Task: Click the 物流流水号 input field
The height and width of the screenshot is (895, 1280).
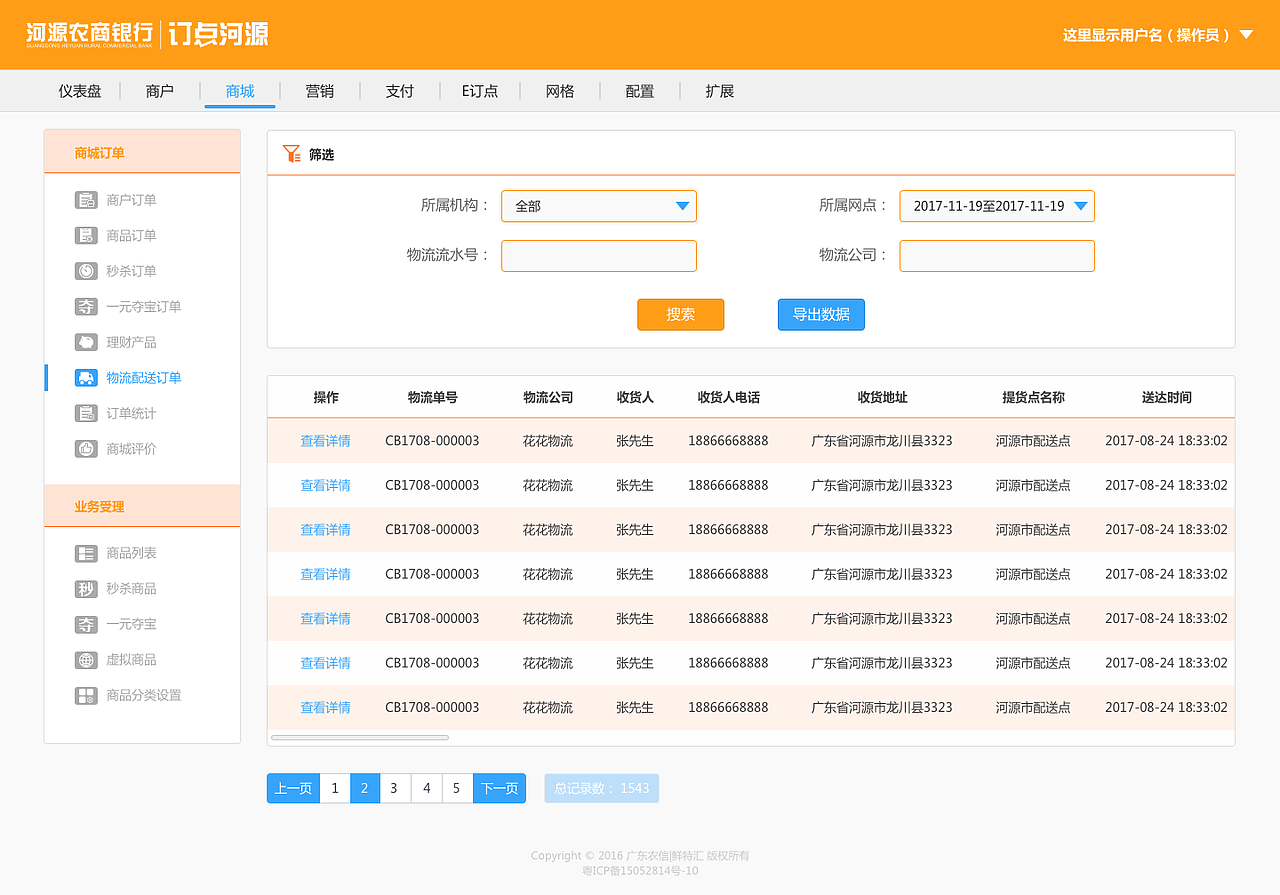Action: pos(599,256)
